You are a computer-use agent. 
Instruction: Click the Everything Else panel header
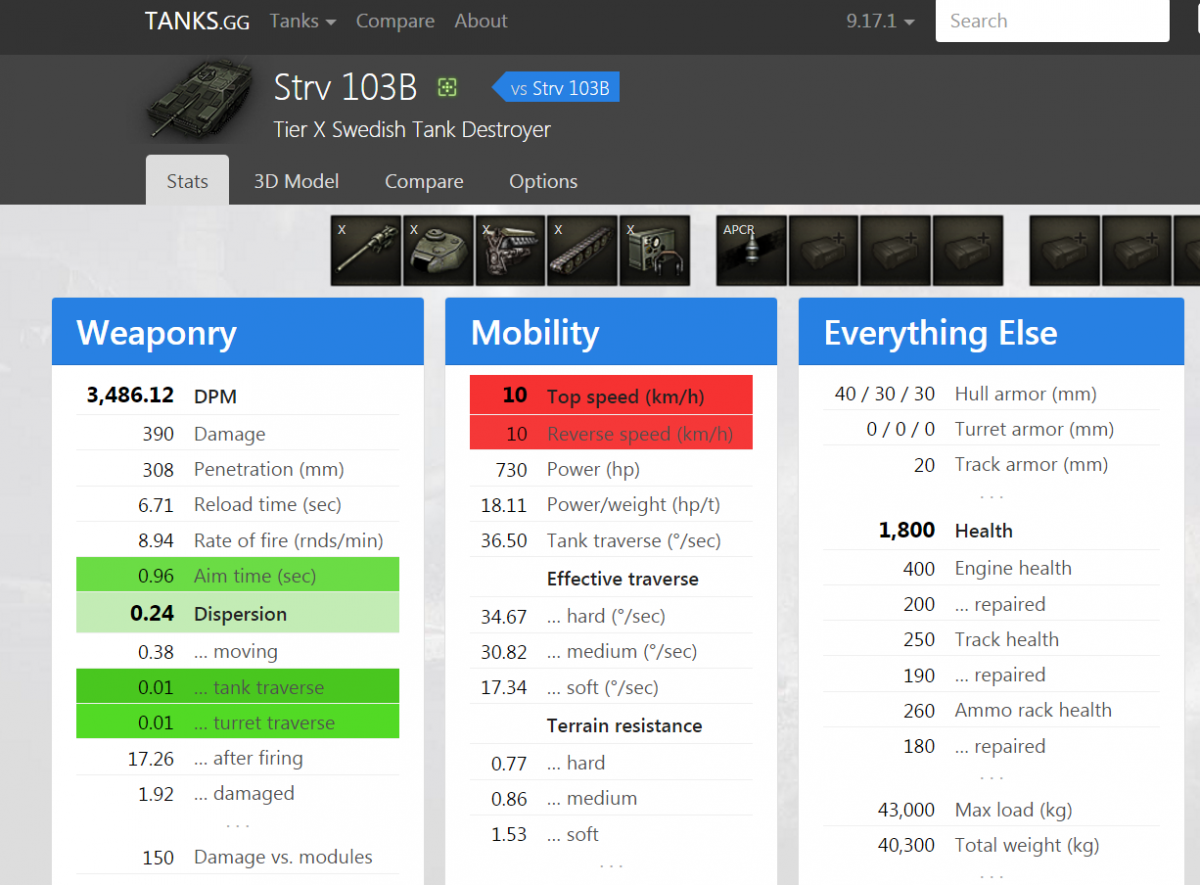[x=991, y=332]
